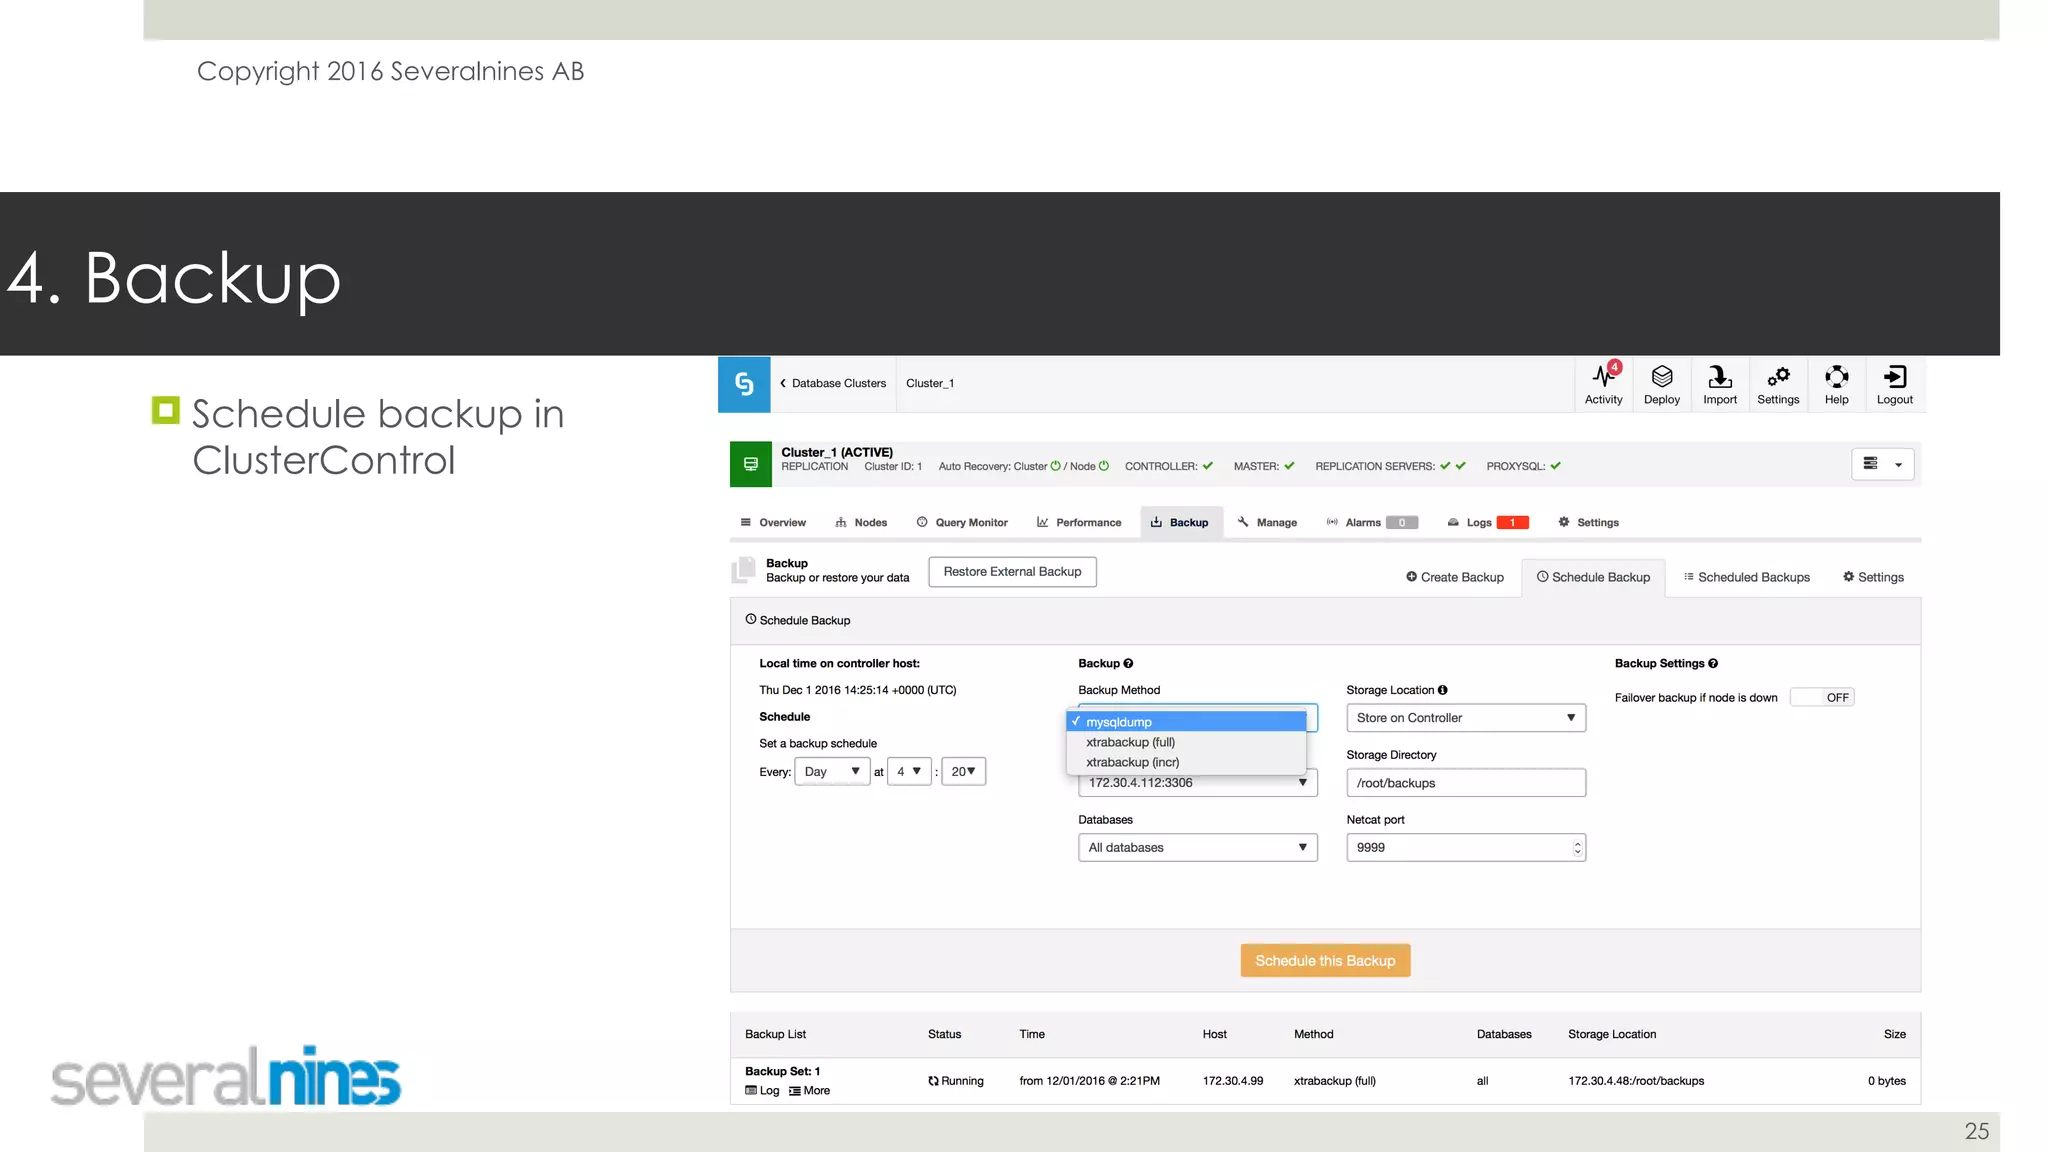Screen dimensions: 2048x1152
Task: Click the Storage Location column header
Action: click(x=1612, y=1034)
